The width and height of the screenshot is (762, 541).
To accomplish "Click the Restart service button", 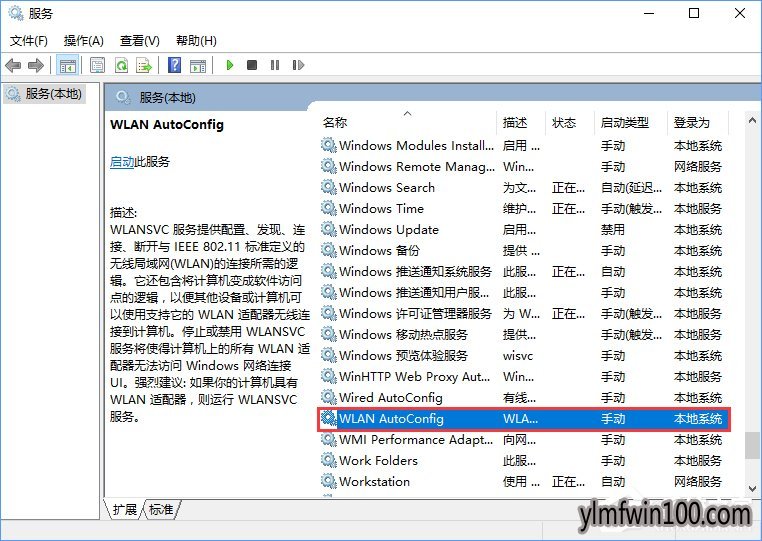I will pos(298,65).
